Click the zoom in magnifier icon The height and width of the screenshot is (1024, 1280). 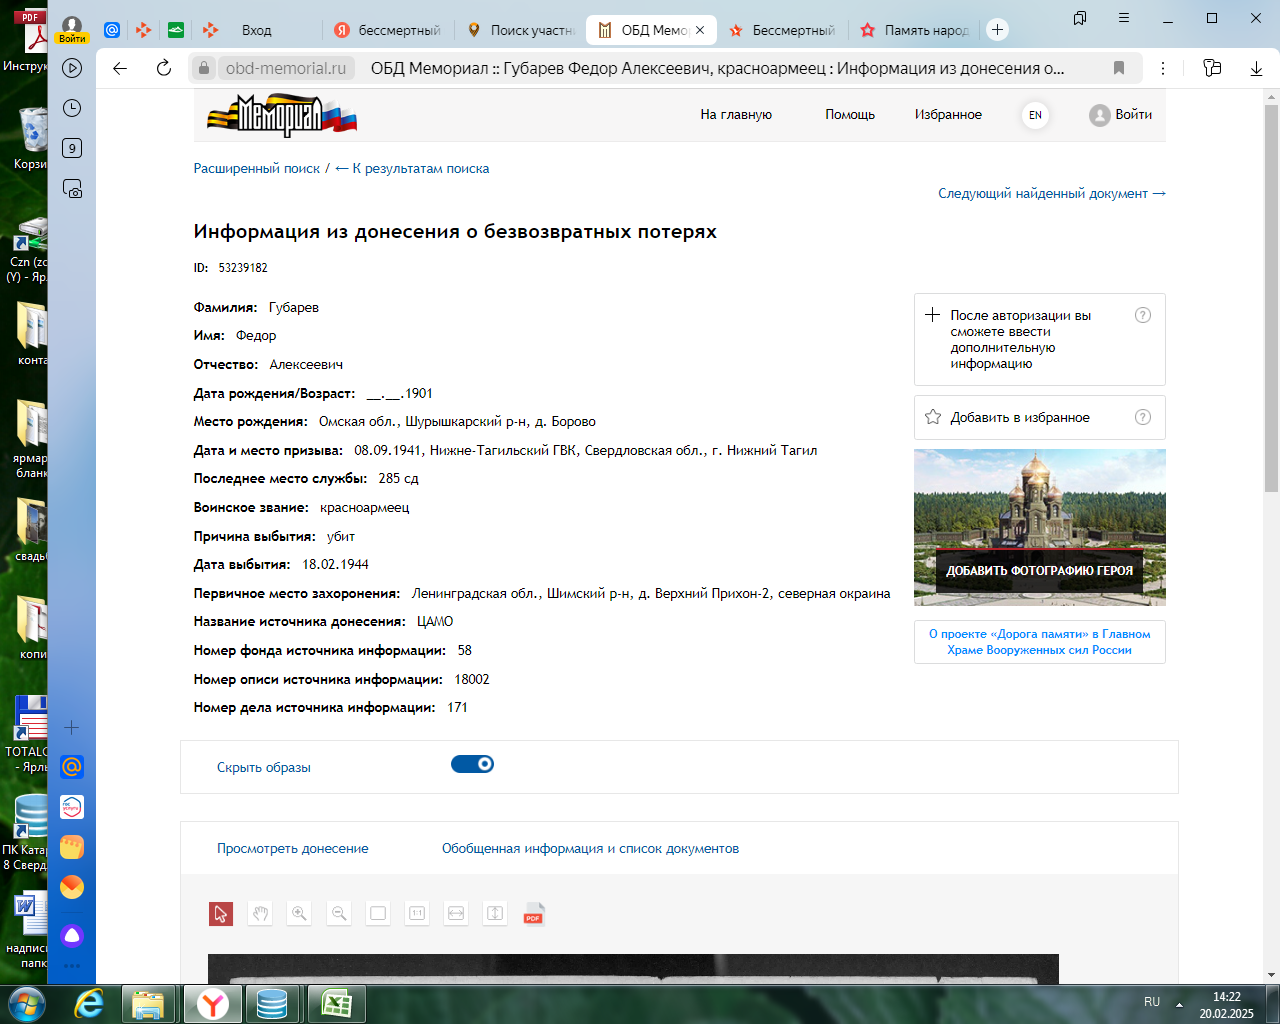coord(299,913)
